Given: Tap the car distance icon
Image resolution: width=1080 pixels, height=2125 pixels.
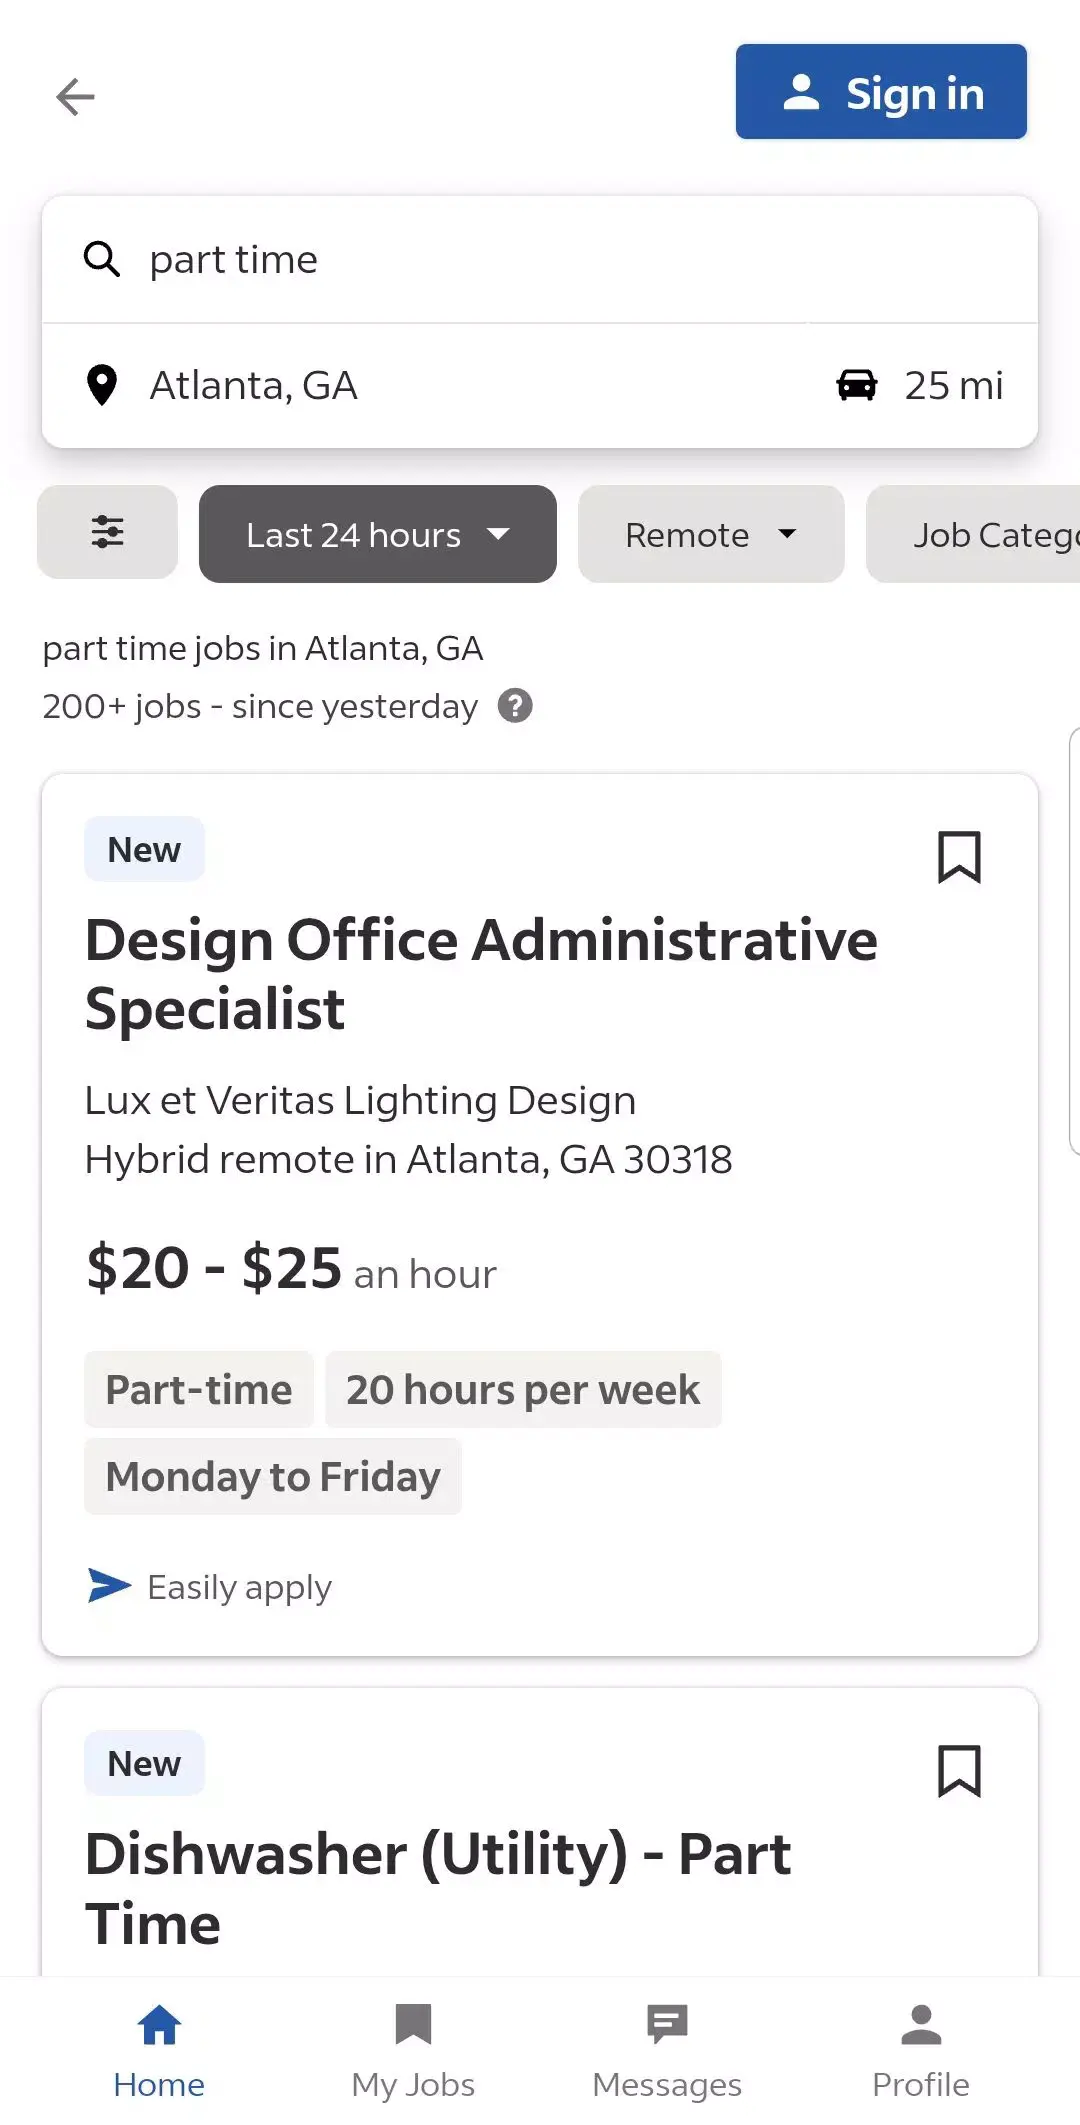Looking at the screenshot, I should coord(857,385).
